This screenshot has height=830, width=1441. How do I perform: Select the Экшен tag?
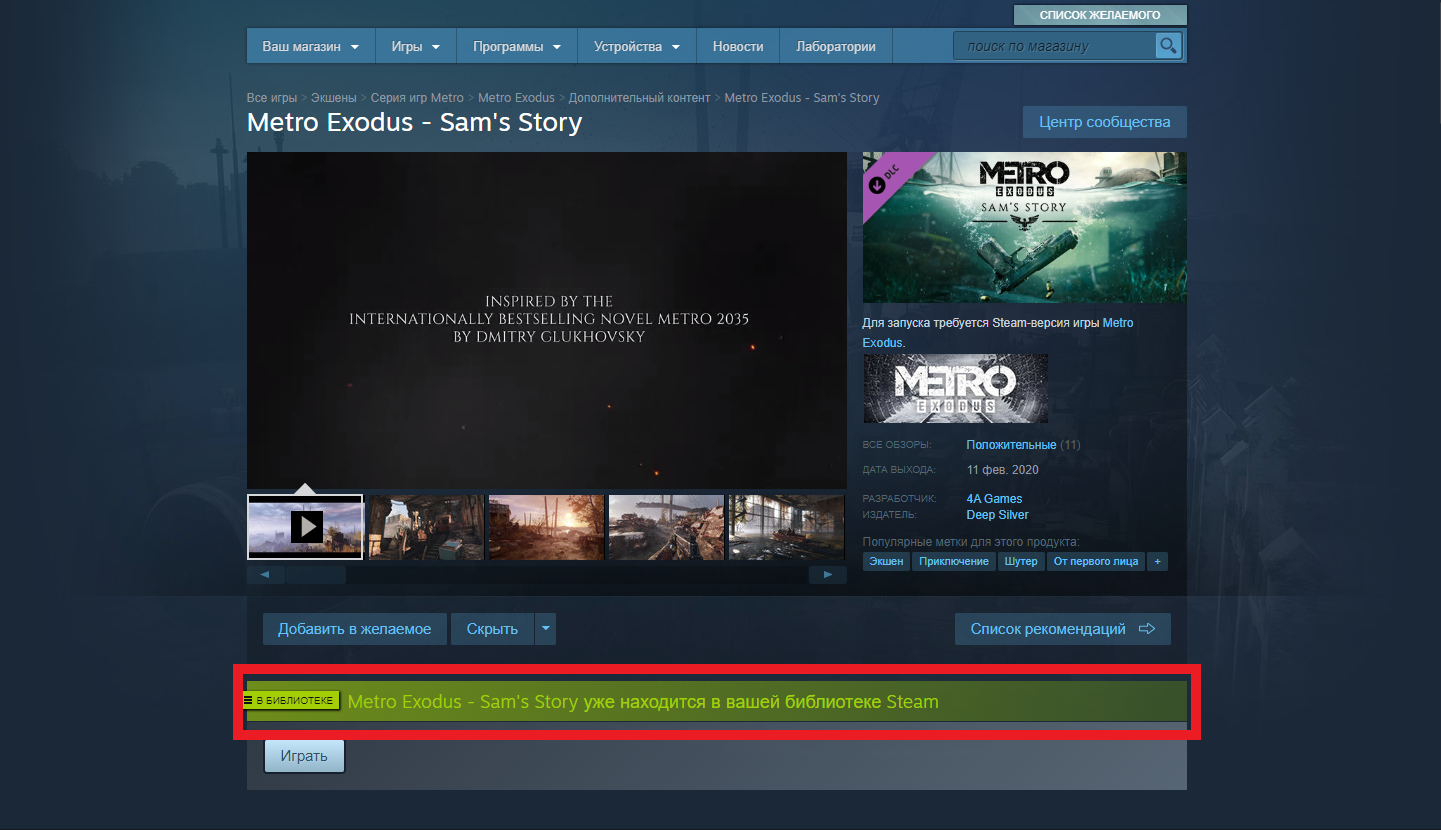click(x=886, y=561)
